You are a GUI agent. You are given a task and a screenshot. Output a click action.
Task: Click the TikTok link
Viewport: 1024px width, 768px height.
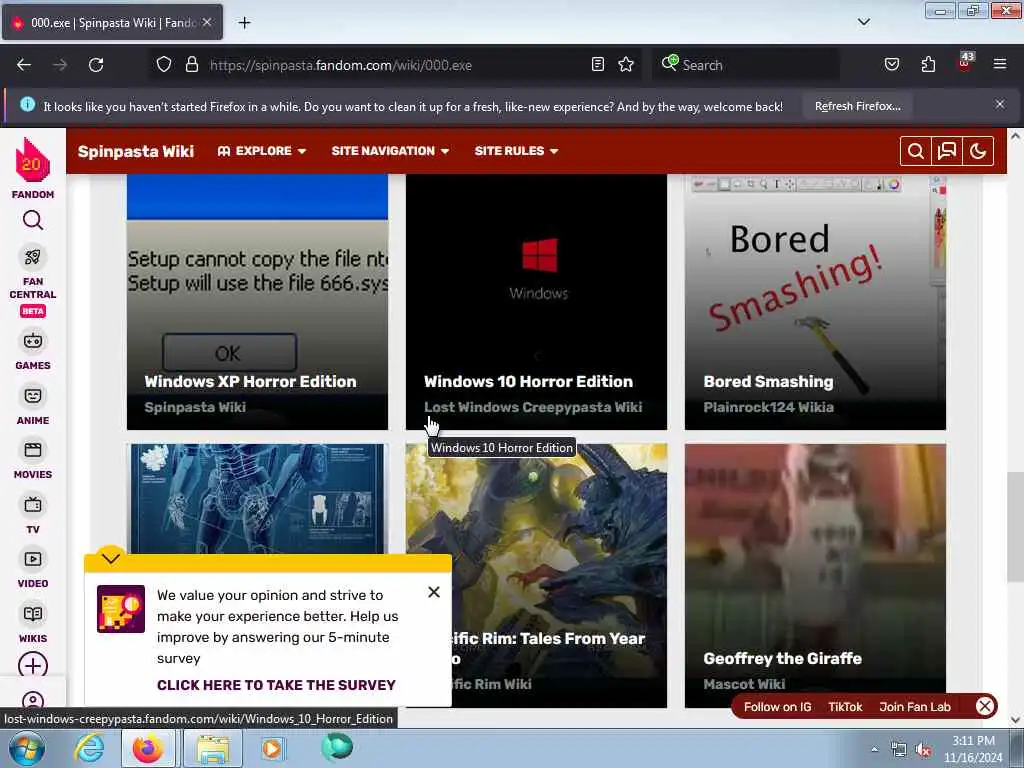click(x=845, y=707)
